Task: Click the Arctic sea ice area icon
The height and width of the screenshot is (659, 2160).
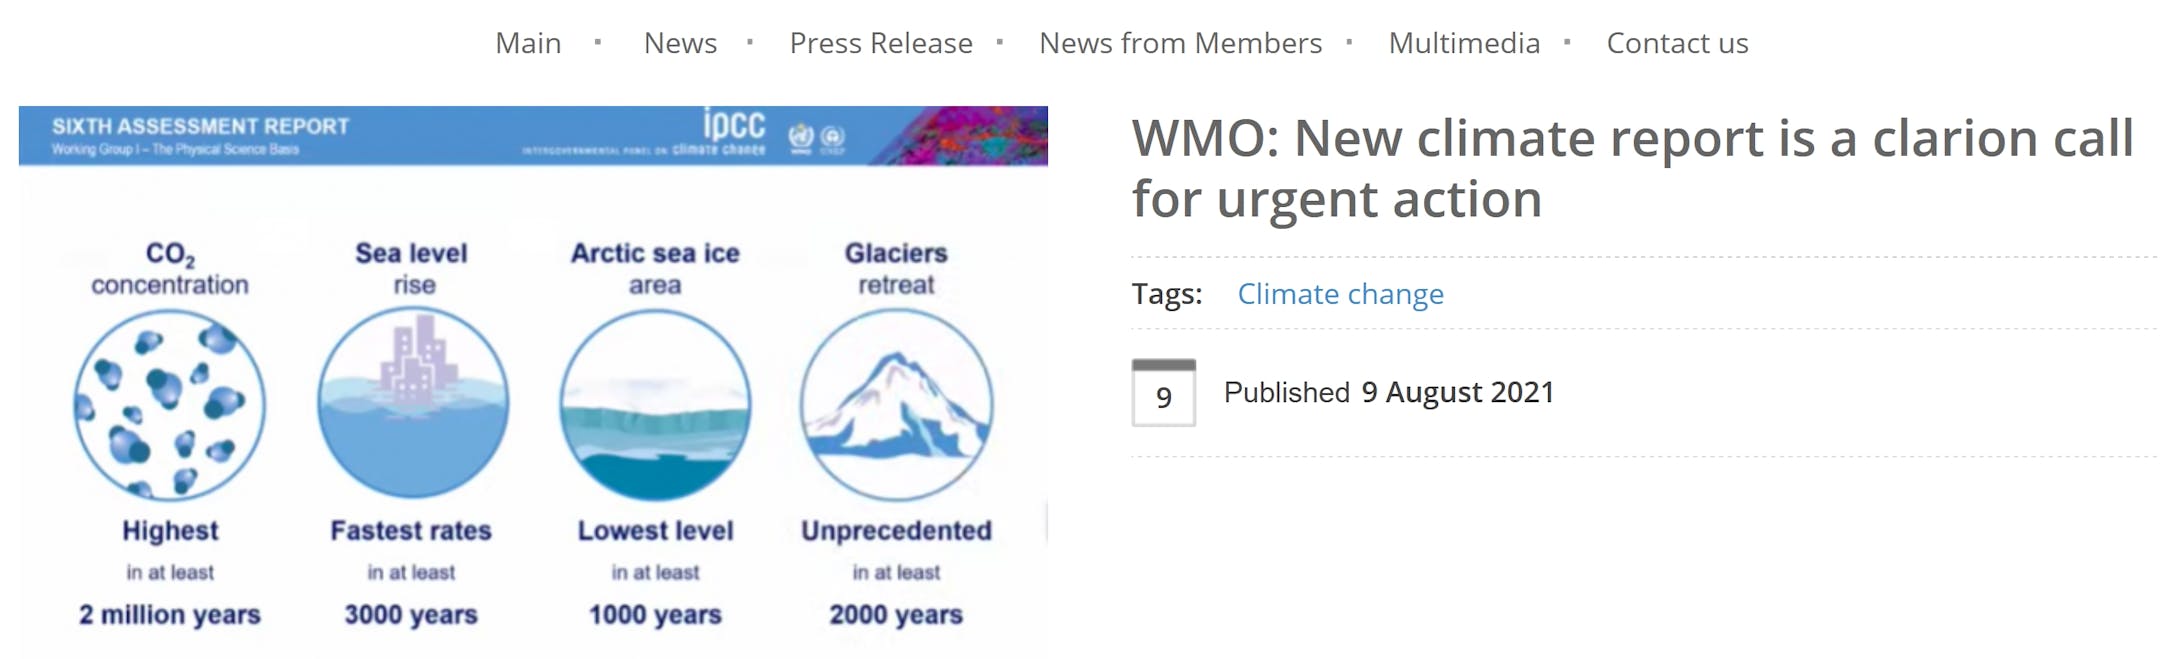Action: pos(655,404)
